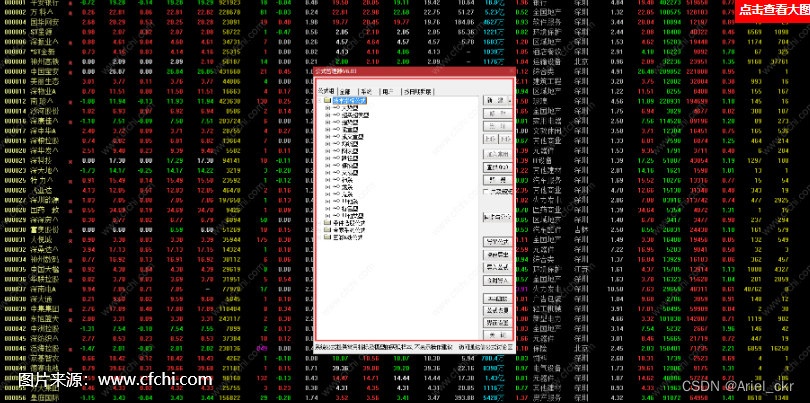
Task: Click the indicator icon beside 其他系
Action: point(336,202)
